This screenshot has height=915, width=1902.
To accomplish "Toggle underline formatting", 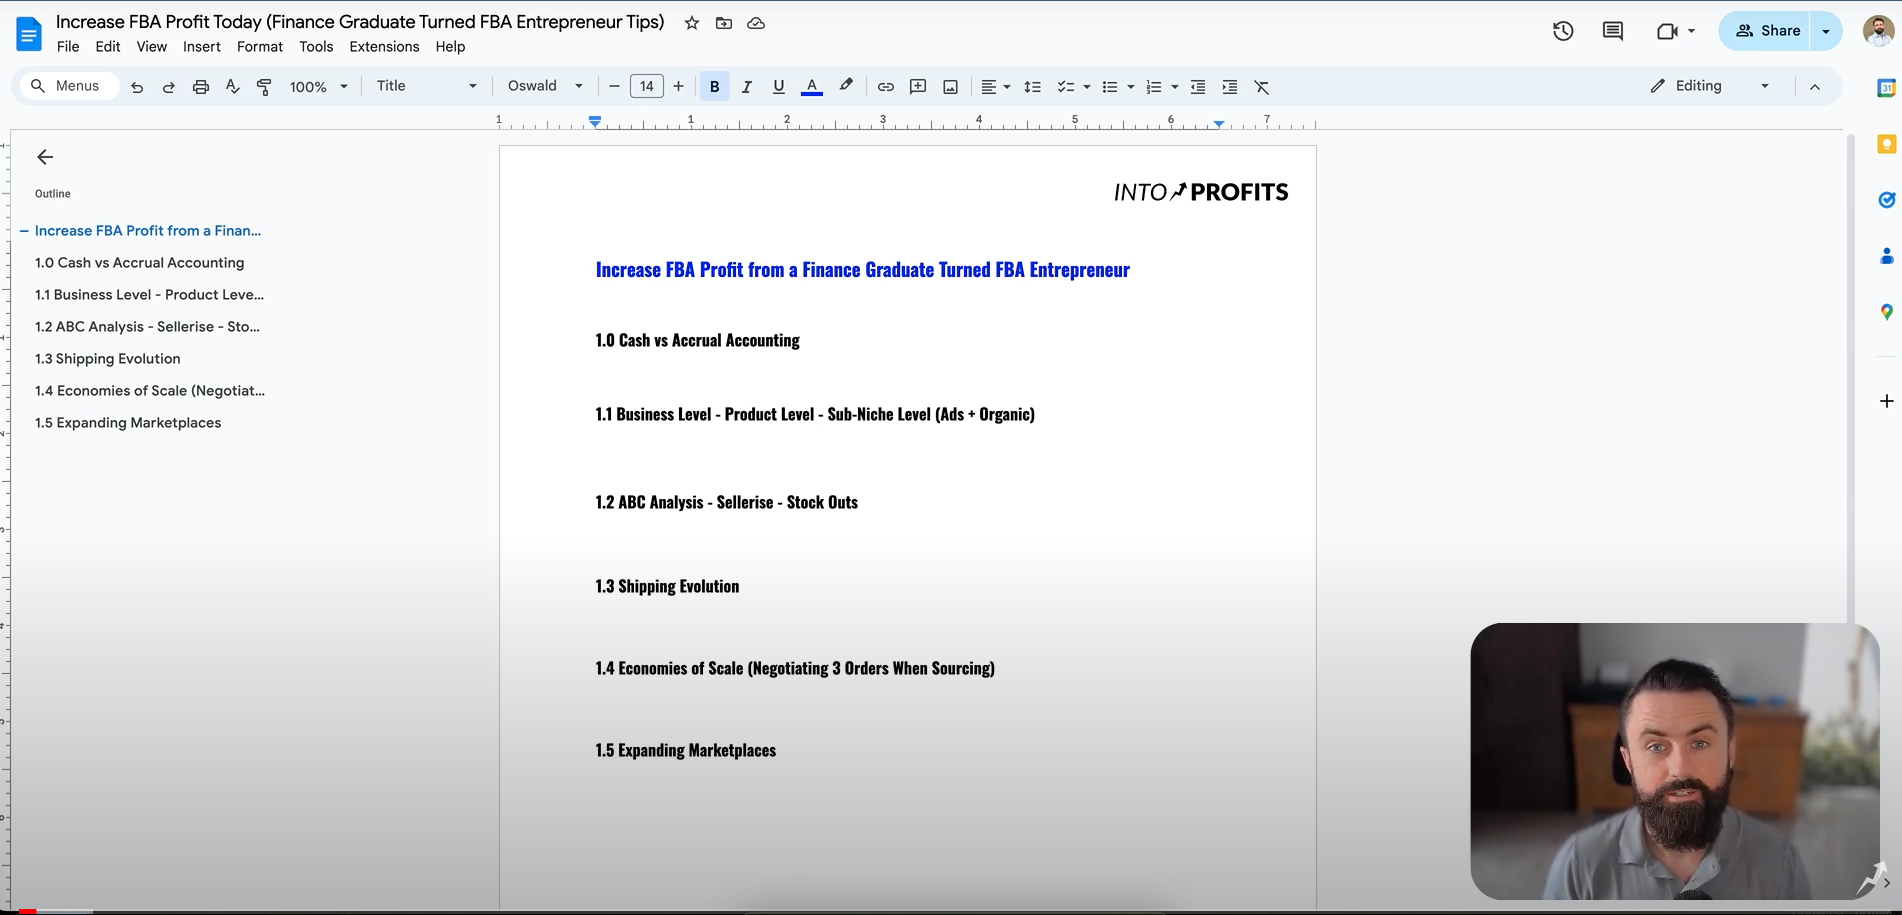I will pos(778,87).
